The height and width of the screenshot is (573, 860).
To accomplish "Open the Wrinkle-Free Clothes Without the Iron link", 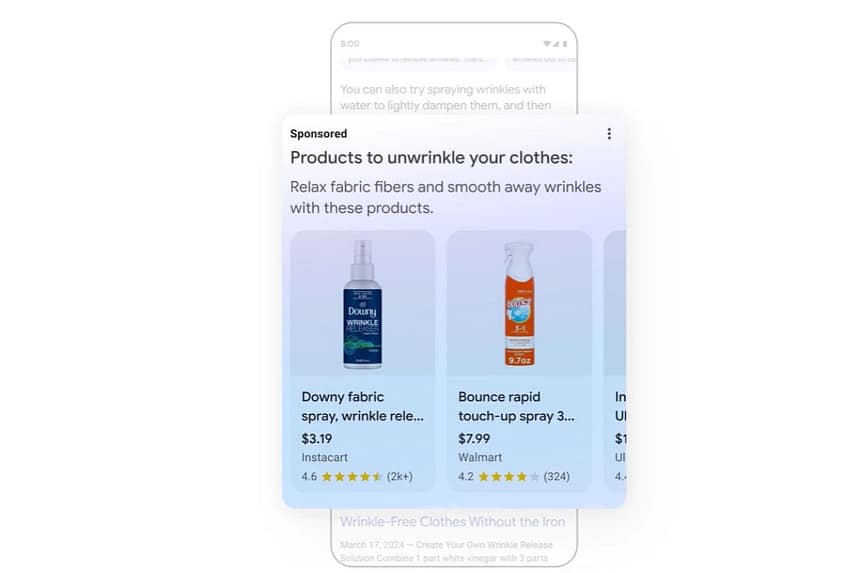I will point(452,521).
